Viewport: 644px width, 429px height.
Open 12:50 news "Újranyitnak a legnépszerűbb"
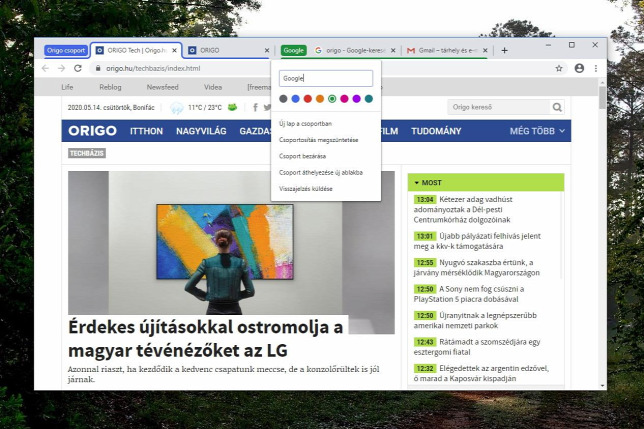coord(475,321)
